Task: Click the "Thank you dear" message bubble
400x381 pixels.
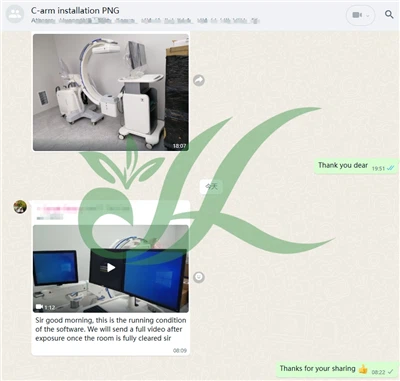Action: (355, 166)
